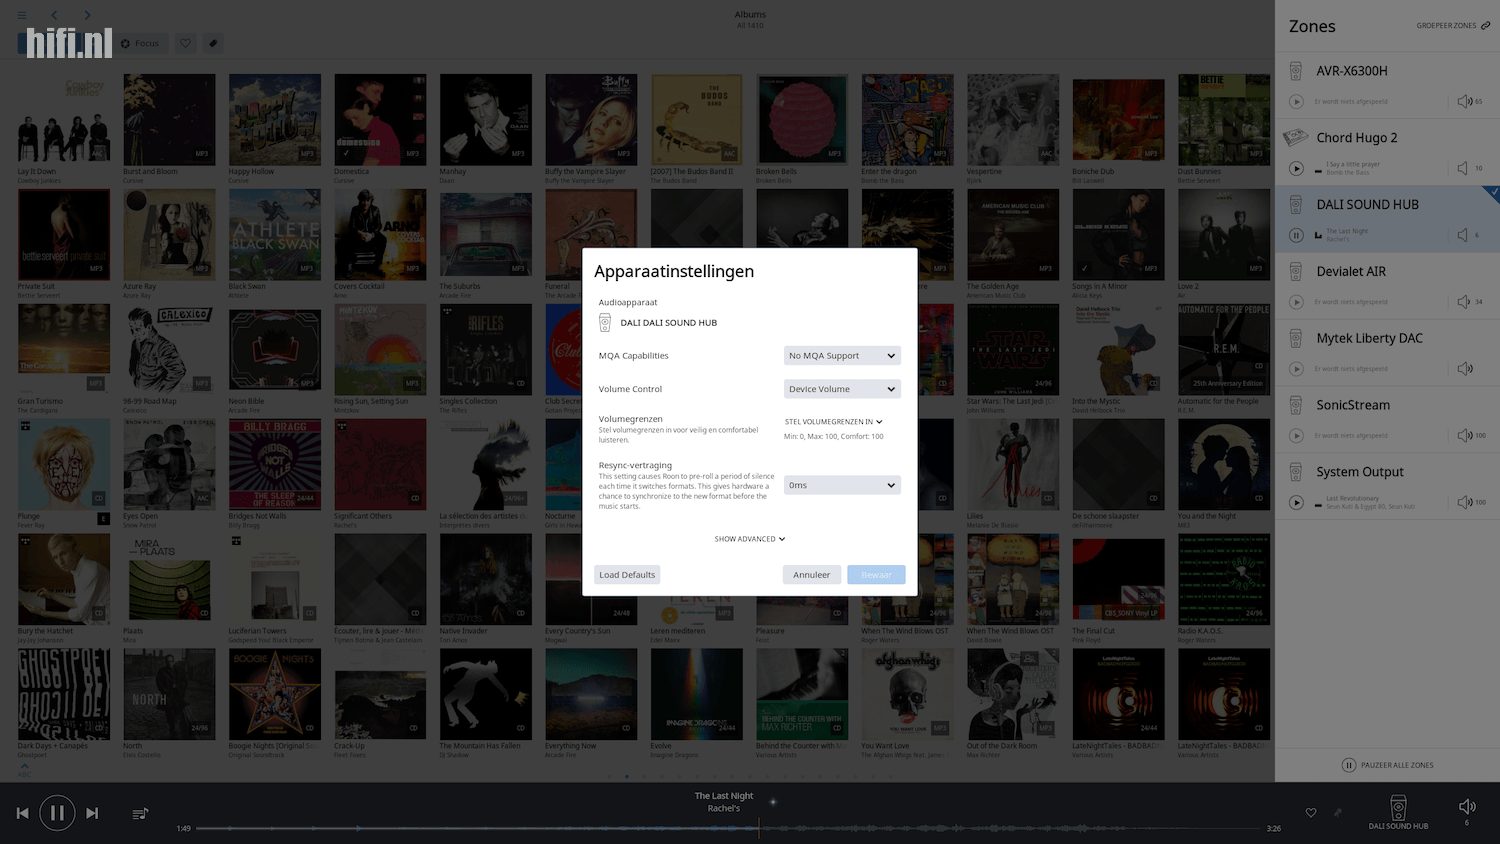Open the play queue
1500x844 pixels.
point(140,814)
